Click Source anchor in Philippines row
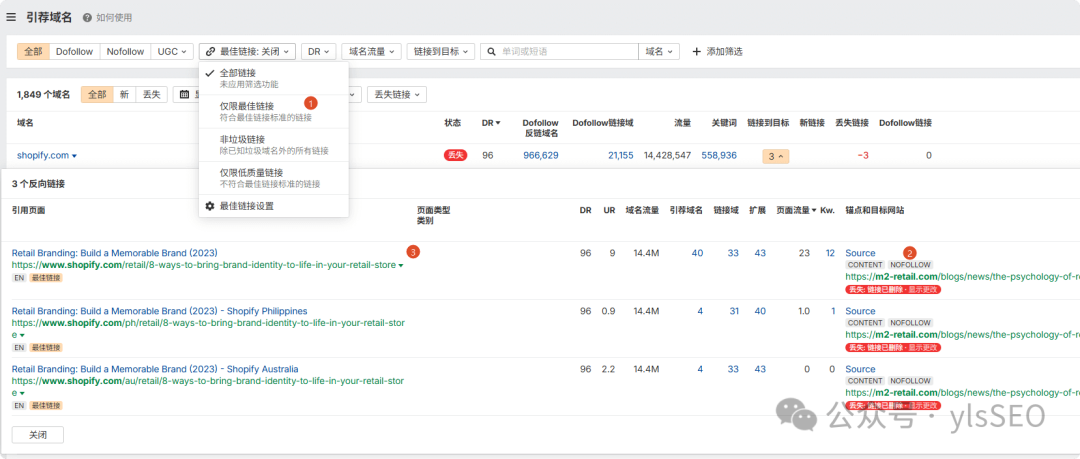This screenshot has width=1080, height=459. (860, 311)
